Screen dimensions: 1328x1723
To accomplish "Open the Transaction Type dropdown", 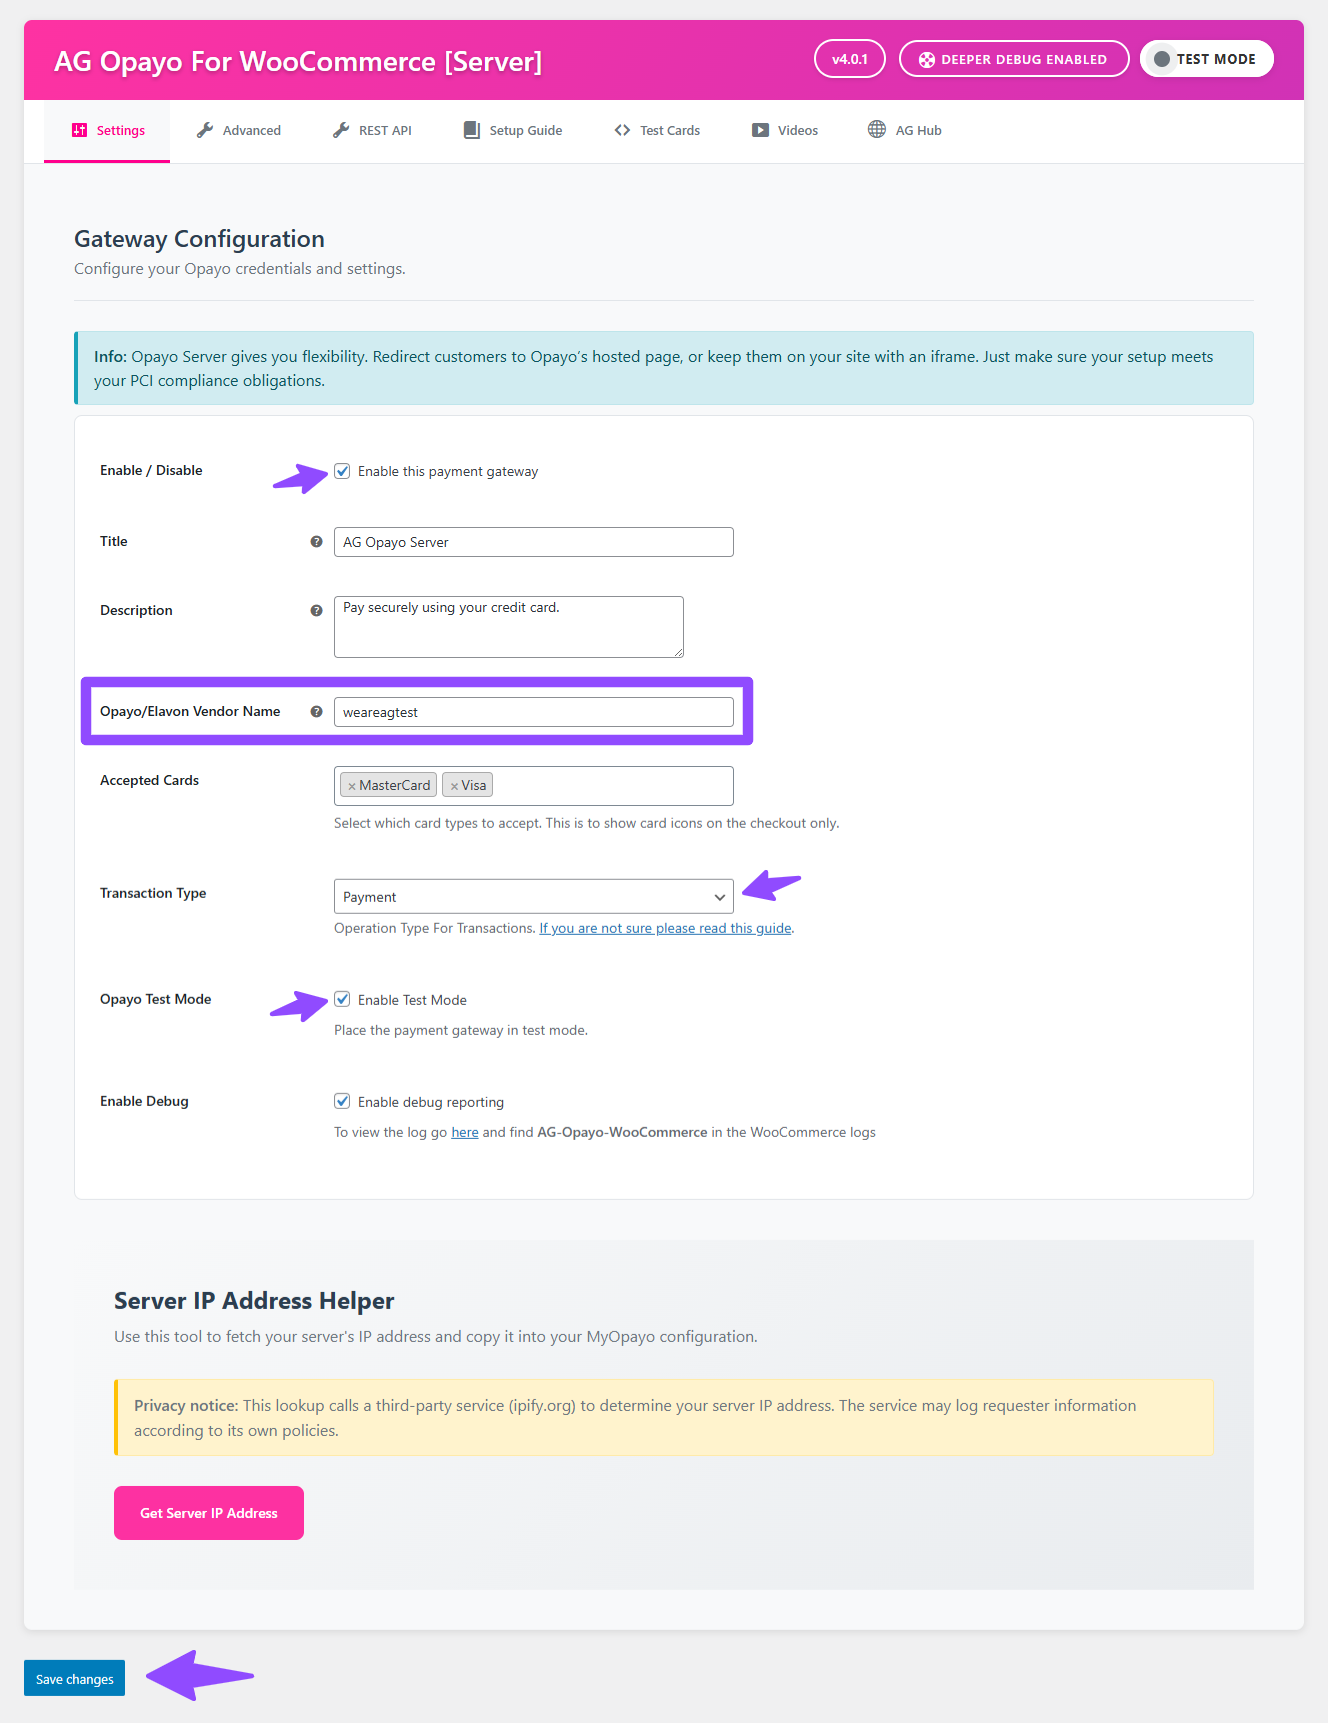I will click(533, 897).
